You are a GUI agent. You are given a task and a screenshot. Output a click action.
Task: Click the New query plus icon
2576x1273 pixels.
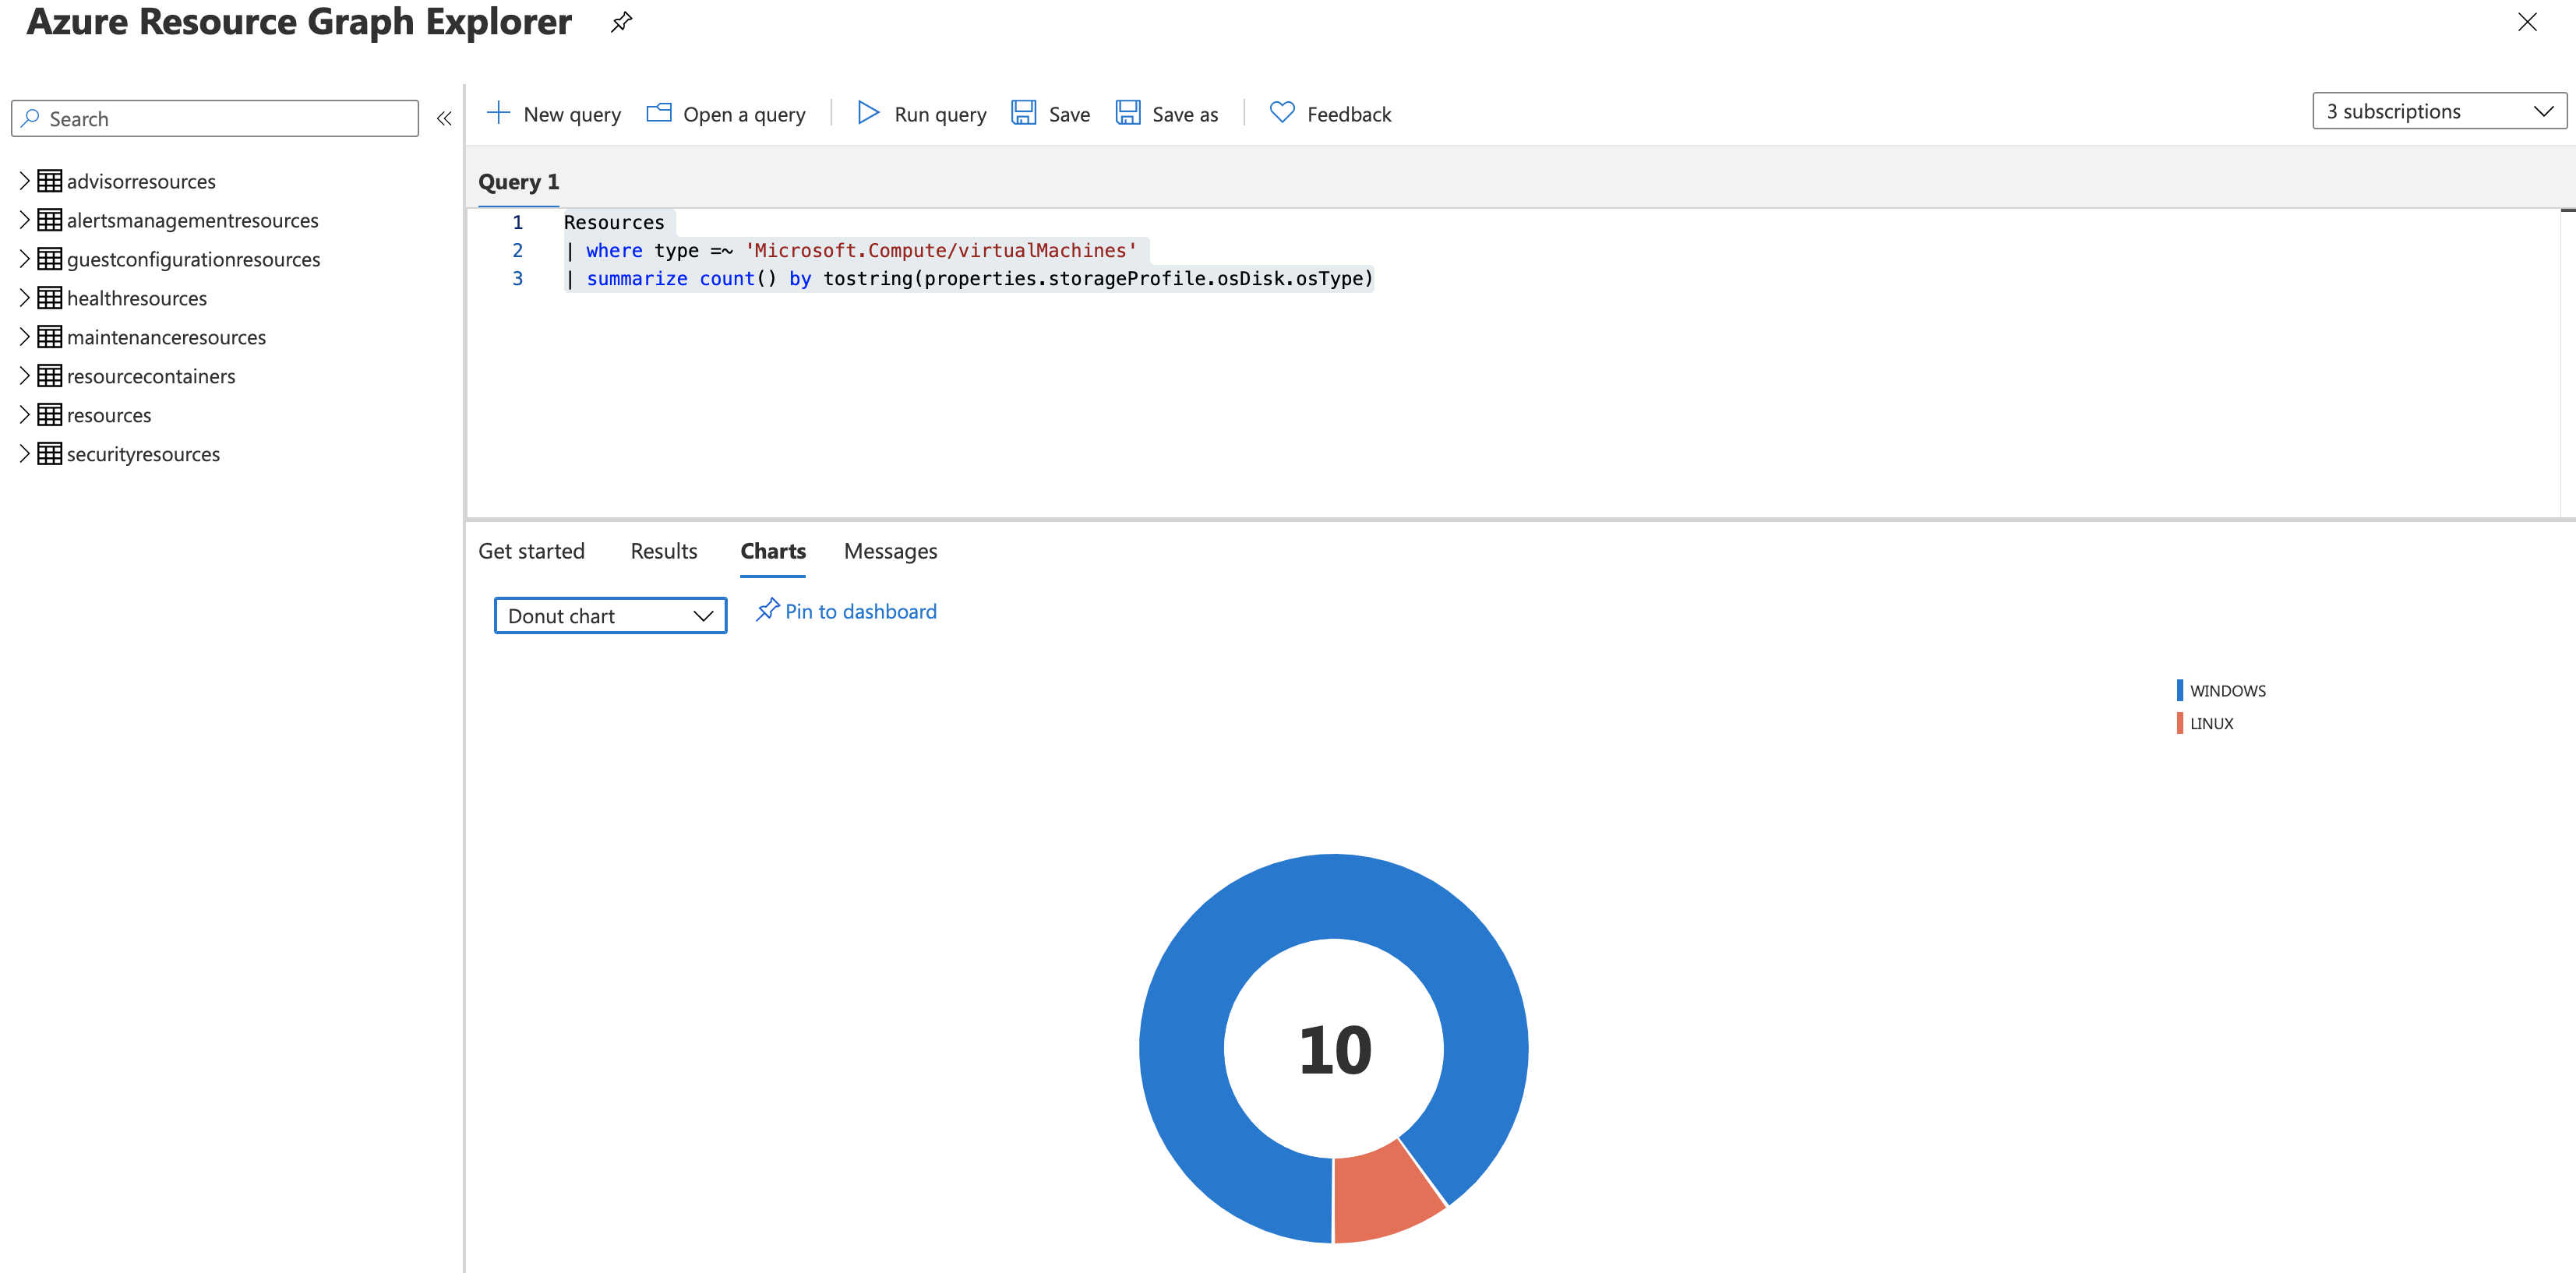497,113
